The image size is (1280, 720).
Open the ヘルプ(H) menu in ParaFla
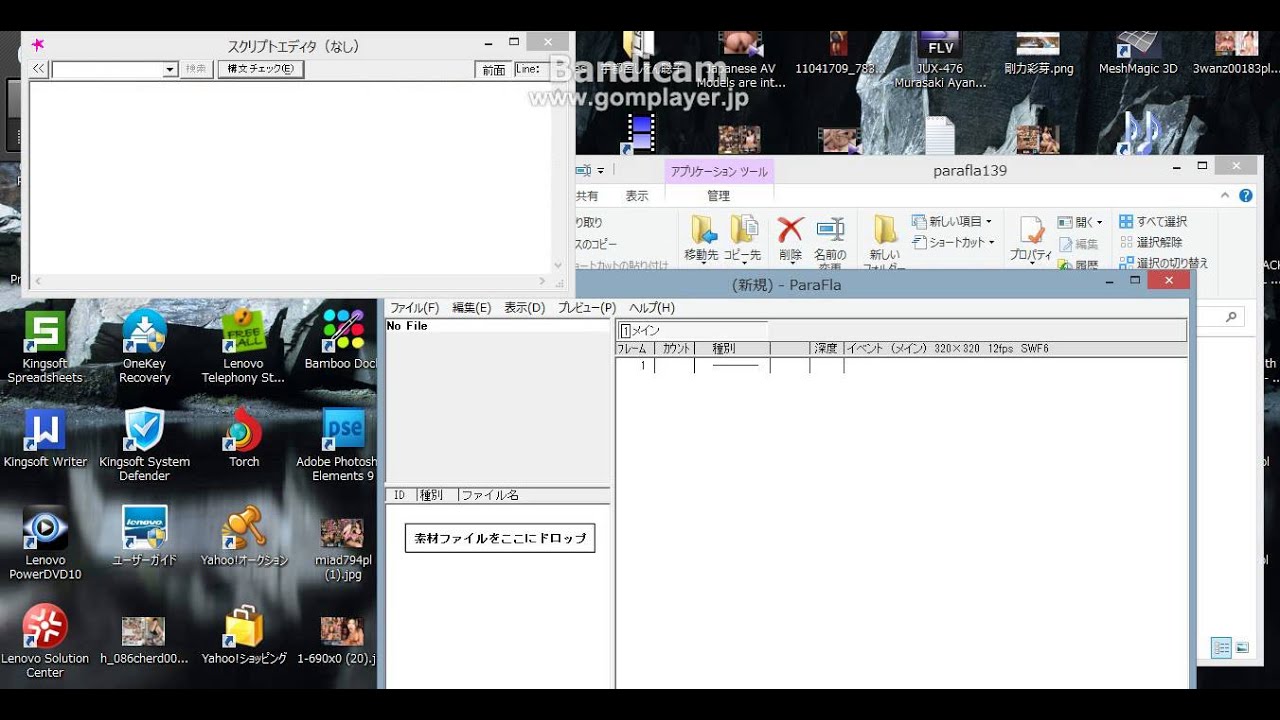click(651, 308)
